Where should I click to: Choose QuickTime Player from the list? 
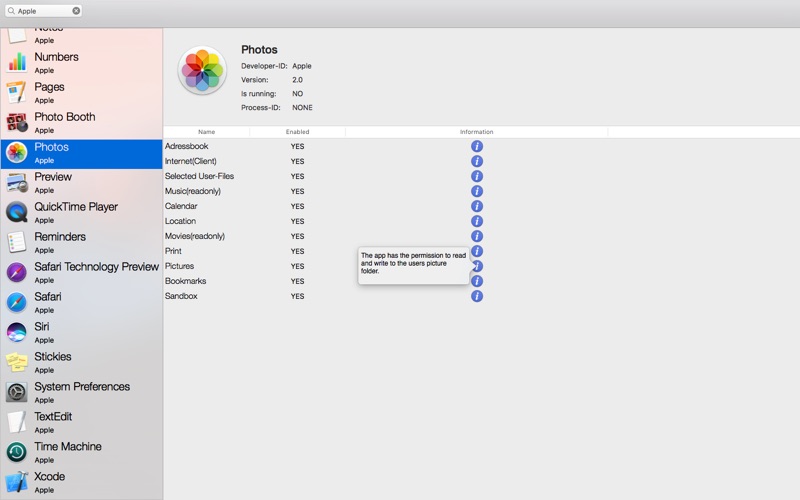(x=82, y=212)
